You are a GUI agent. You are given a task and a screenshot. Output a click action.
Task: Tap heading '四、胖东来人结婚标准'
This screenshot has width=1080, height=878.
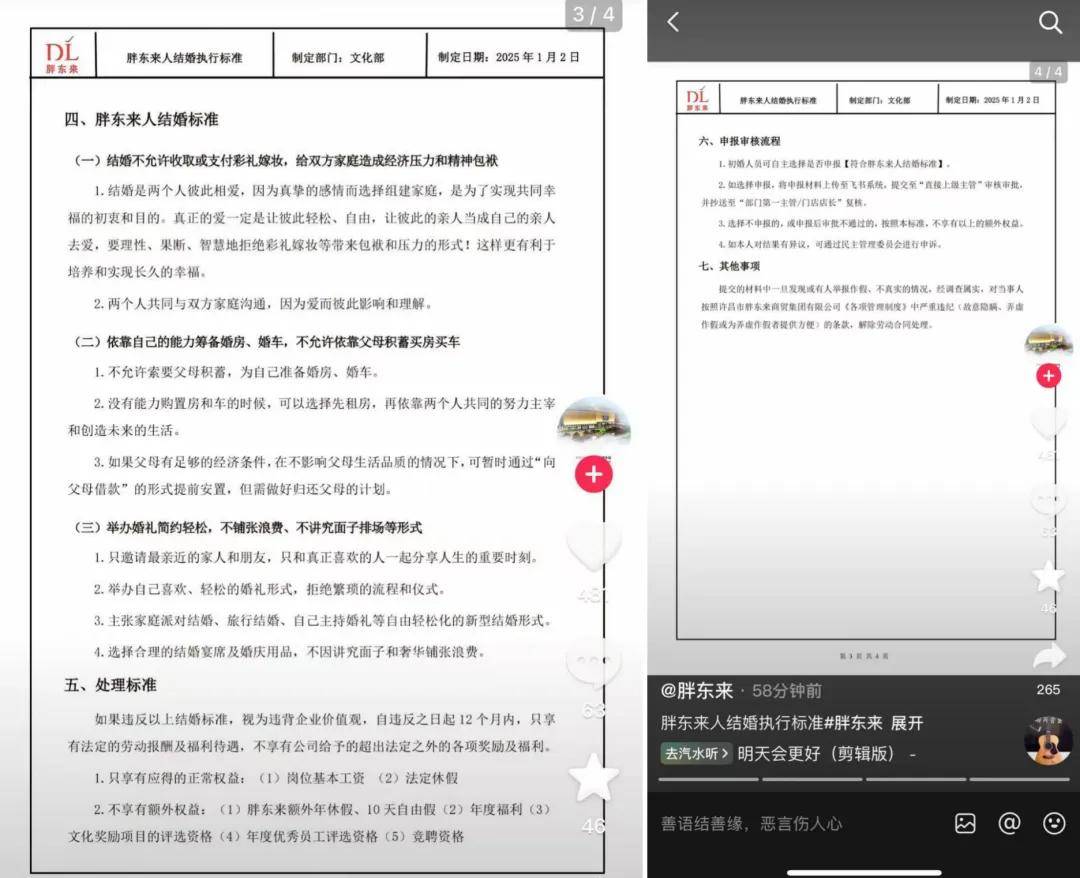pyautogui.click(x=141, y=119)
